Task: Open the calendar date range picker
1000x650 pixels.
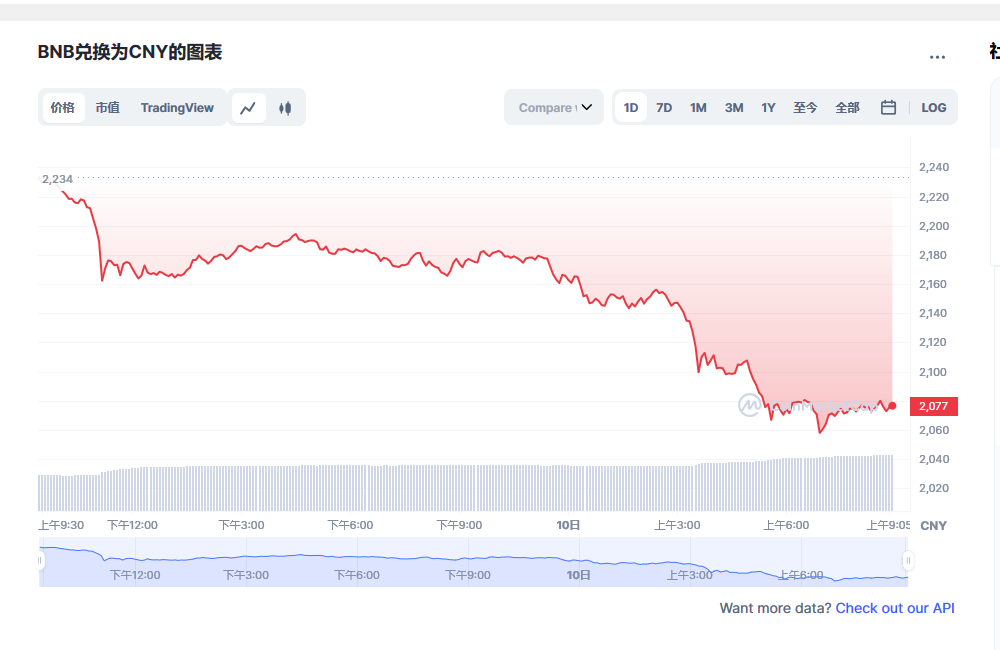Action: point(888,107)
